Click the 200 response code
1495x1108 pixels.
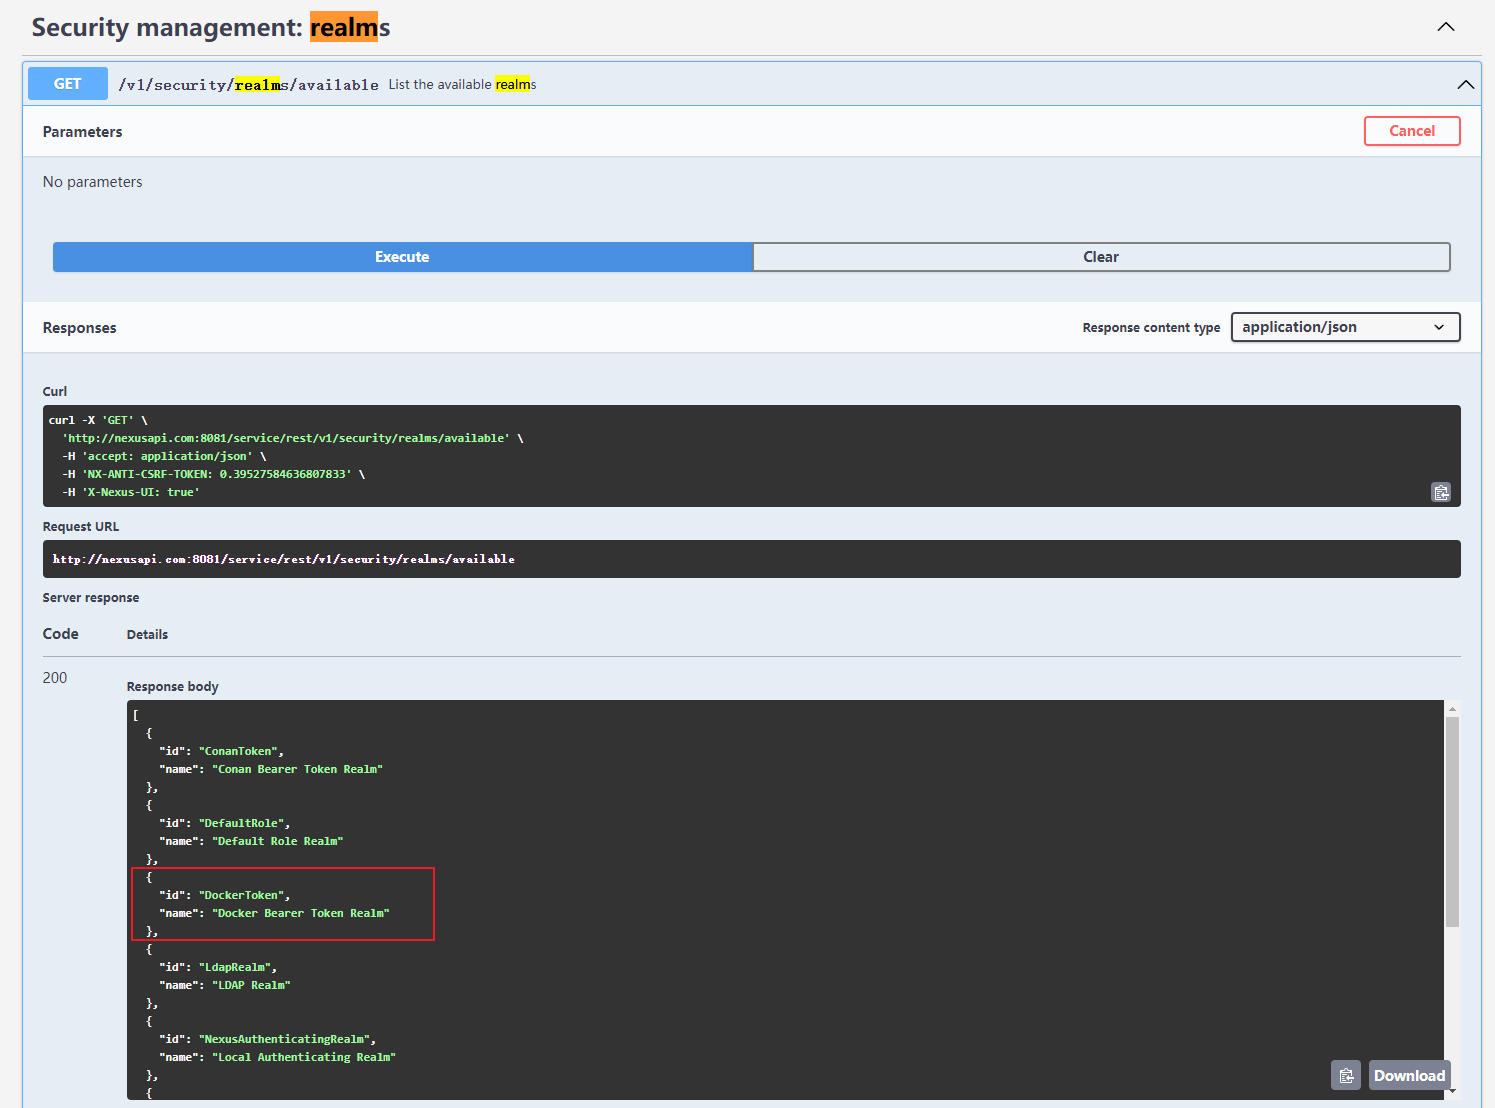55,678
